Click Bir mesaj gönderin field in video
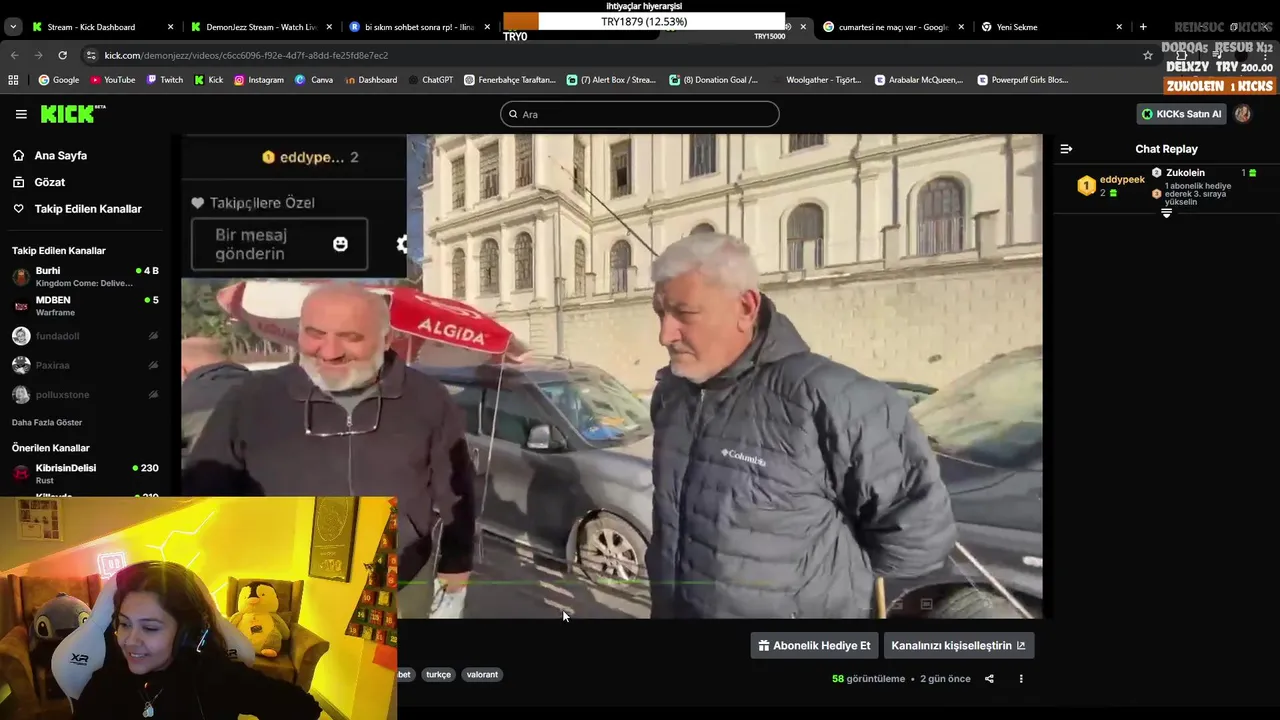The width and height of the screenshot is (1280, 720). pos(279,244)
